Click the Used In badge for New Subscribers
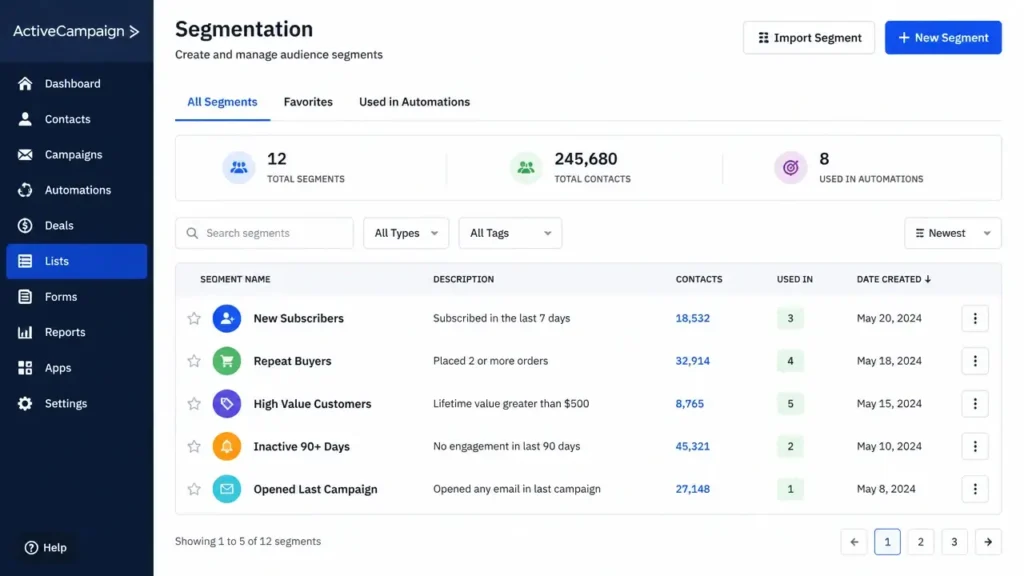 790,318
